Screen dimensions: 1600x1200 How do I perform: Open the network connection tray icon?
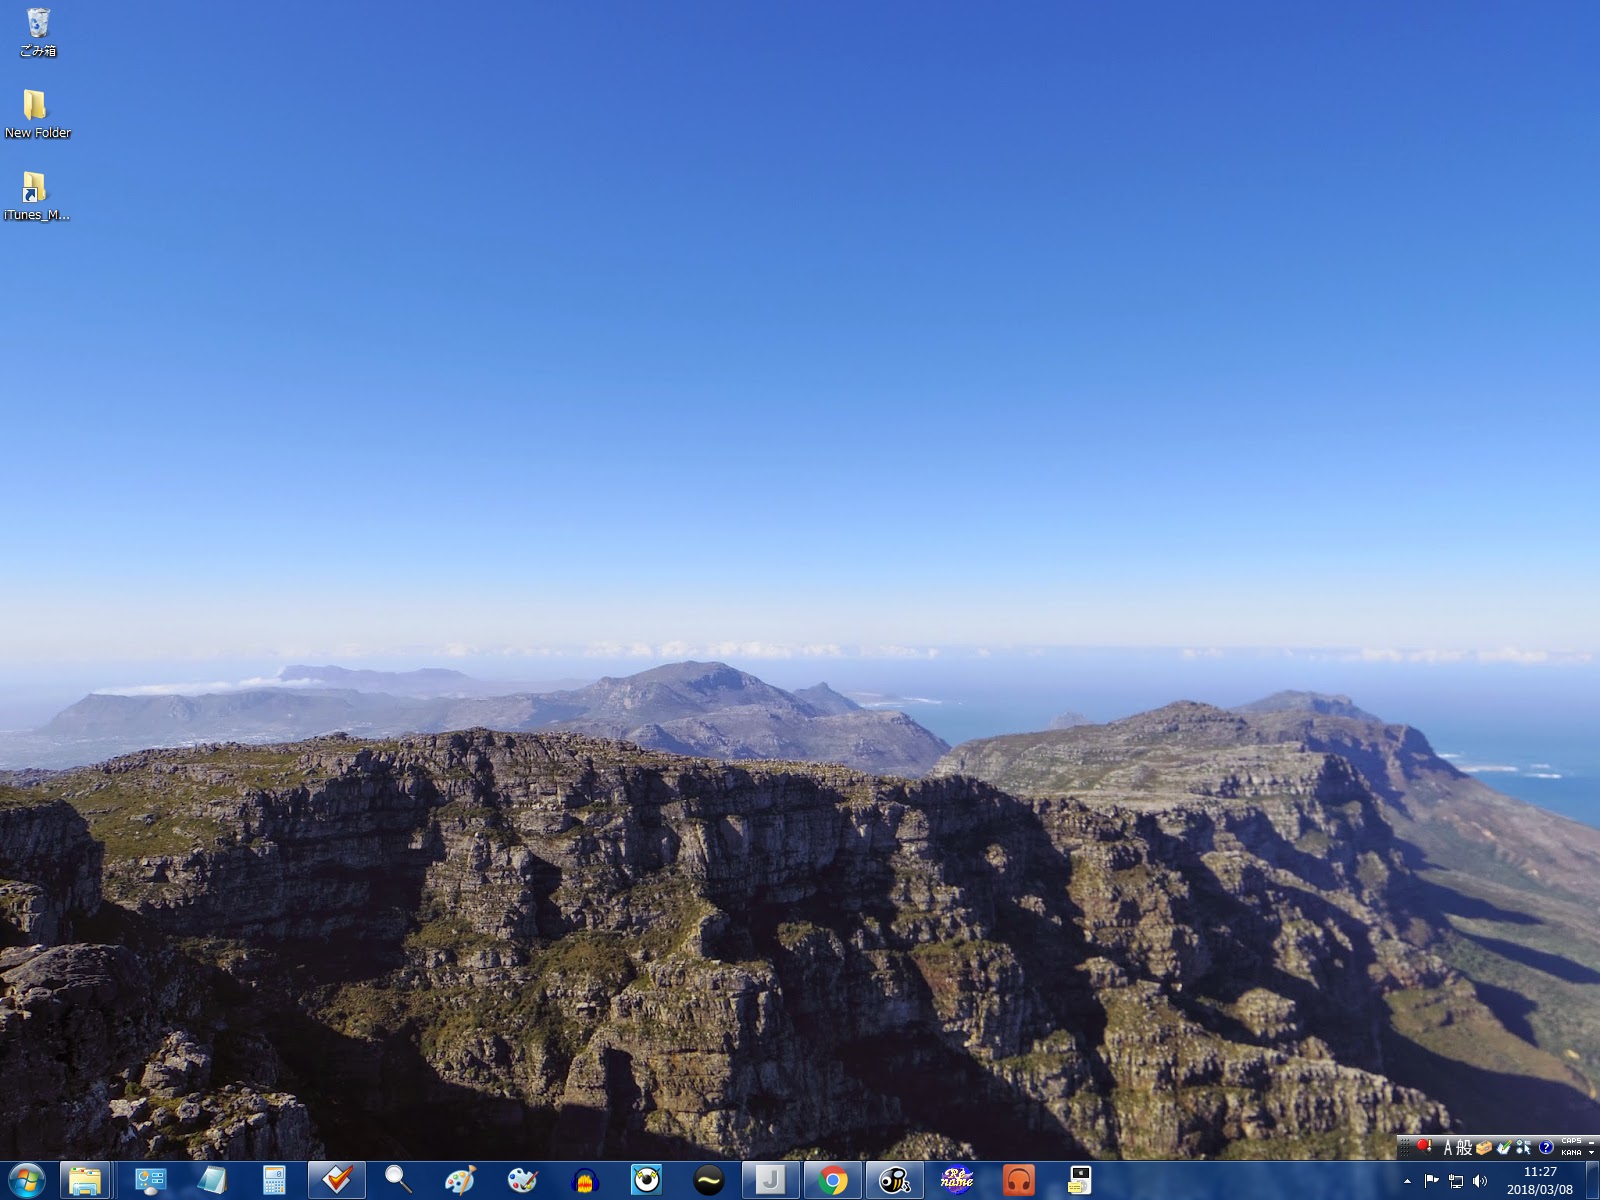pyautogui.click(x=1456, y=1181)
